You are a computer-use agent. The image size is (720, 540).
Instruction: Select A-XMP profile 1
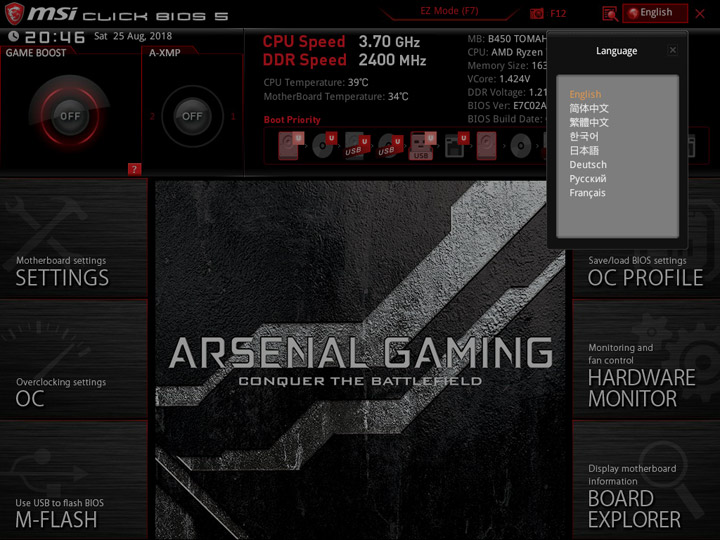click(x=233, y=116)
